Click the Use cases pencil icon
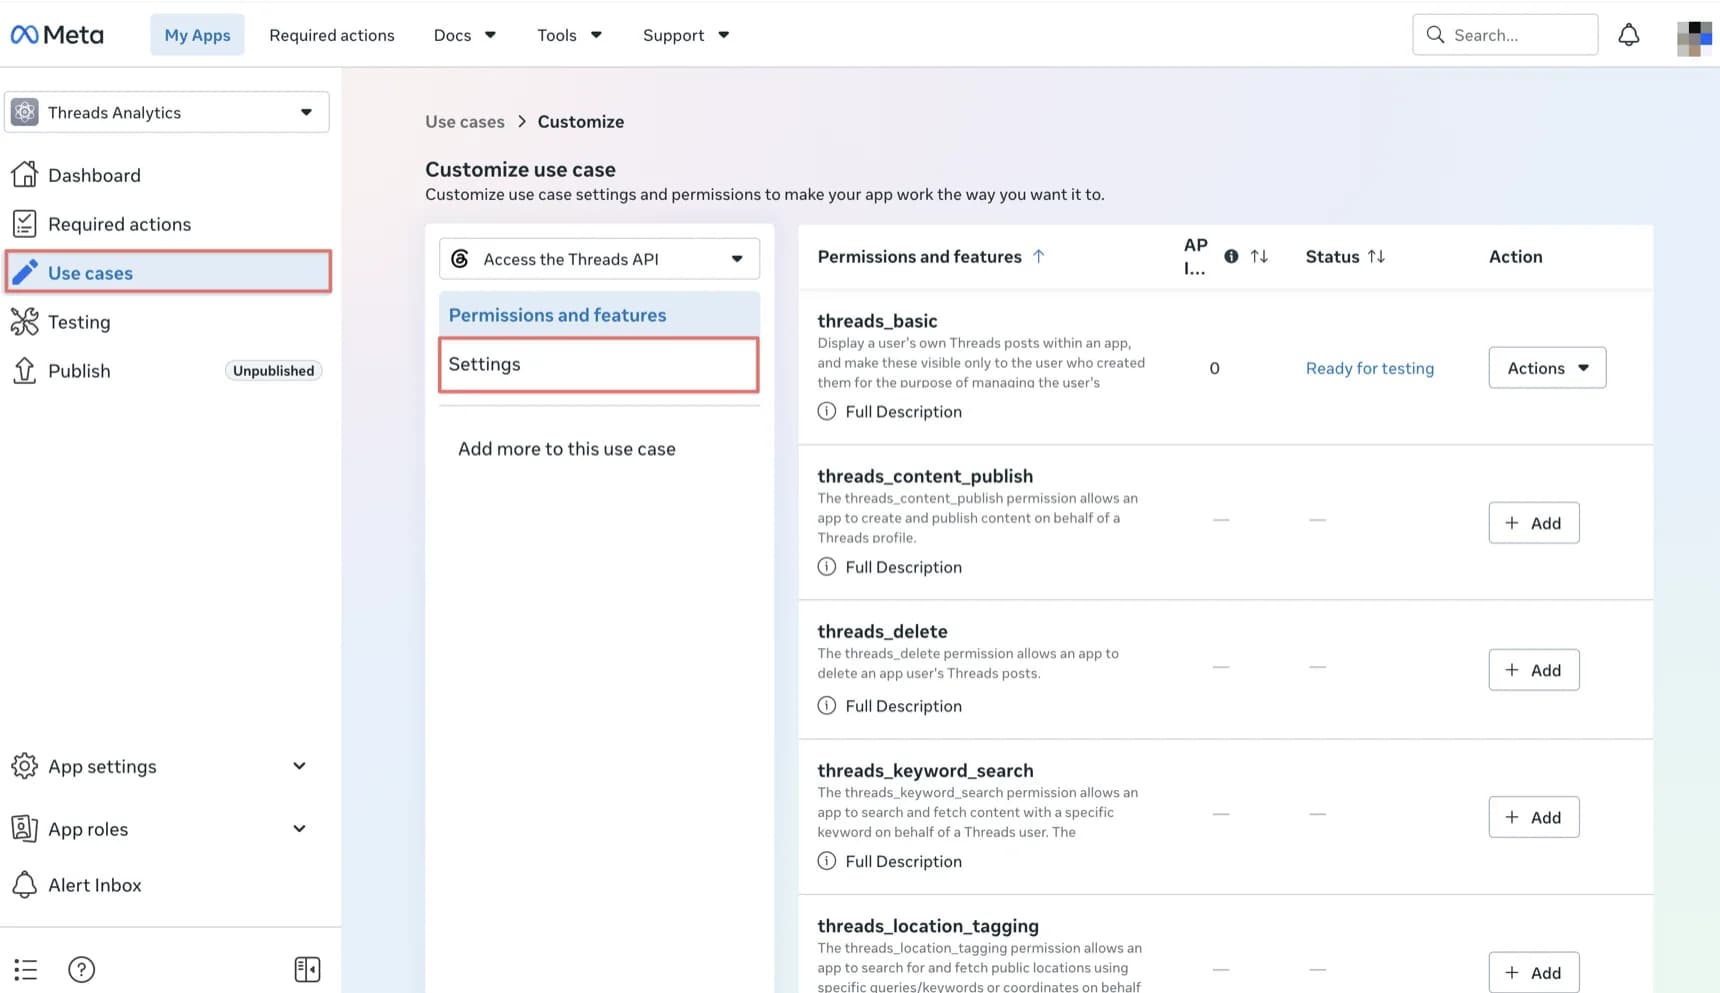Screen dimensions: 1720x993 click(25, 272)
